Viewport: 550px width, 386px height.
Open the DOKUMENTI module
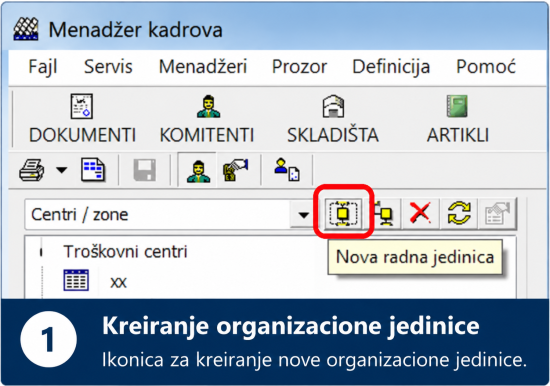(82, 119)
